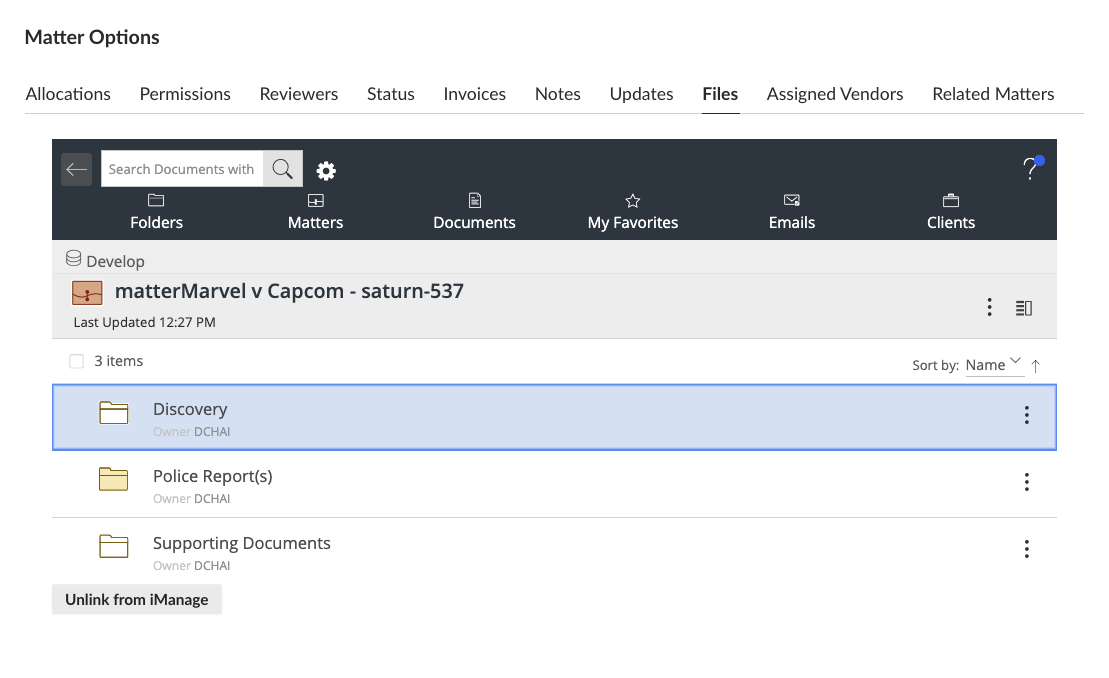The width and height of the screenshot is (1109, 678).
Task: Open the settings gear icon
Action: pos(326,170)
